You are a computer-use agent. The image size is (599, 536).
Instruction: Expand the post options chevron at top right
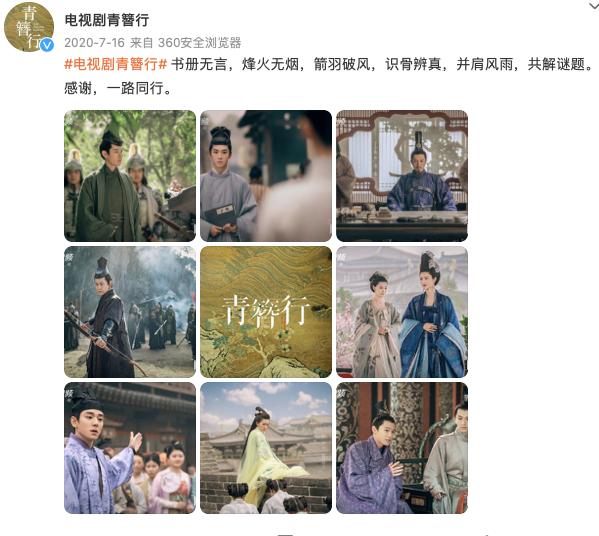tap(593, 6)
